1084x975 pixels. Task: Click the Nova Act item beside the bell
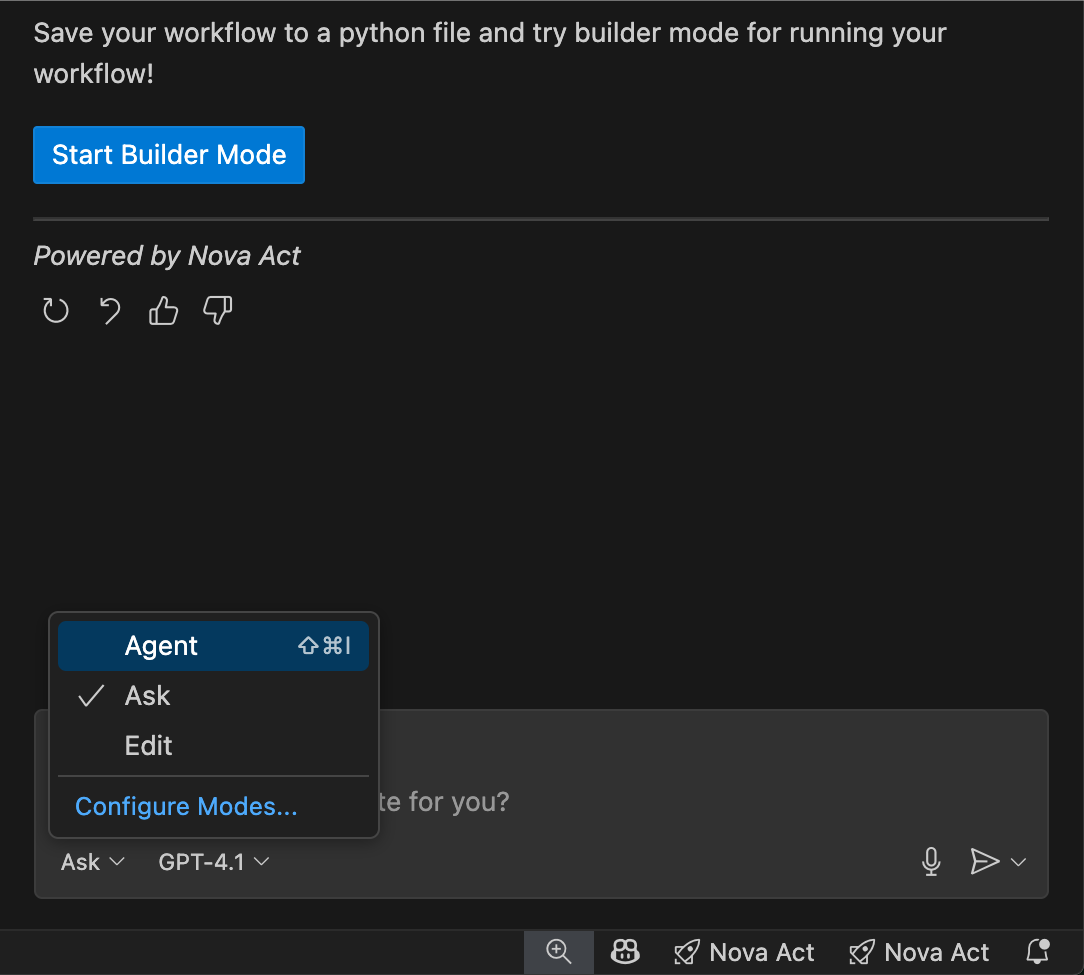919,952
